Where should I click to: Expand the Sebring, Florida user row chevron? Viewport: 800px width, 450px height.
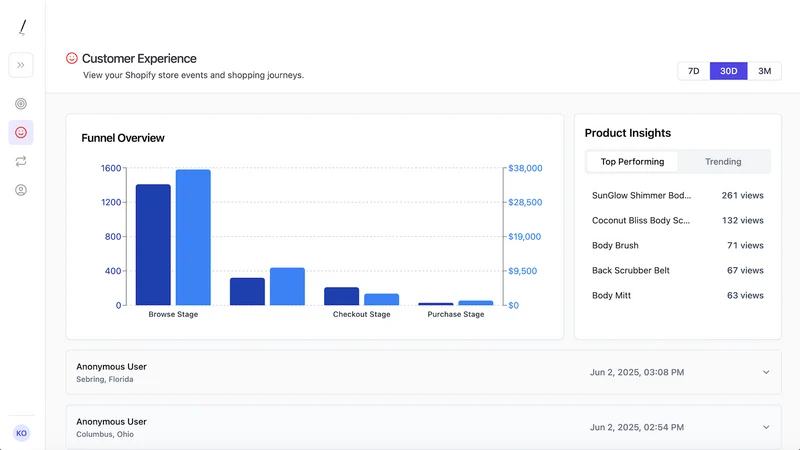(x=766, y=372)
